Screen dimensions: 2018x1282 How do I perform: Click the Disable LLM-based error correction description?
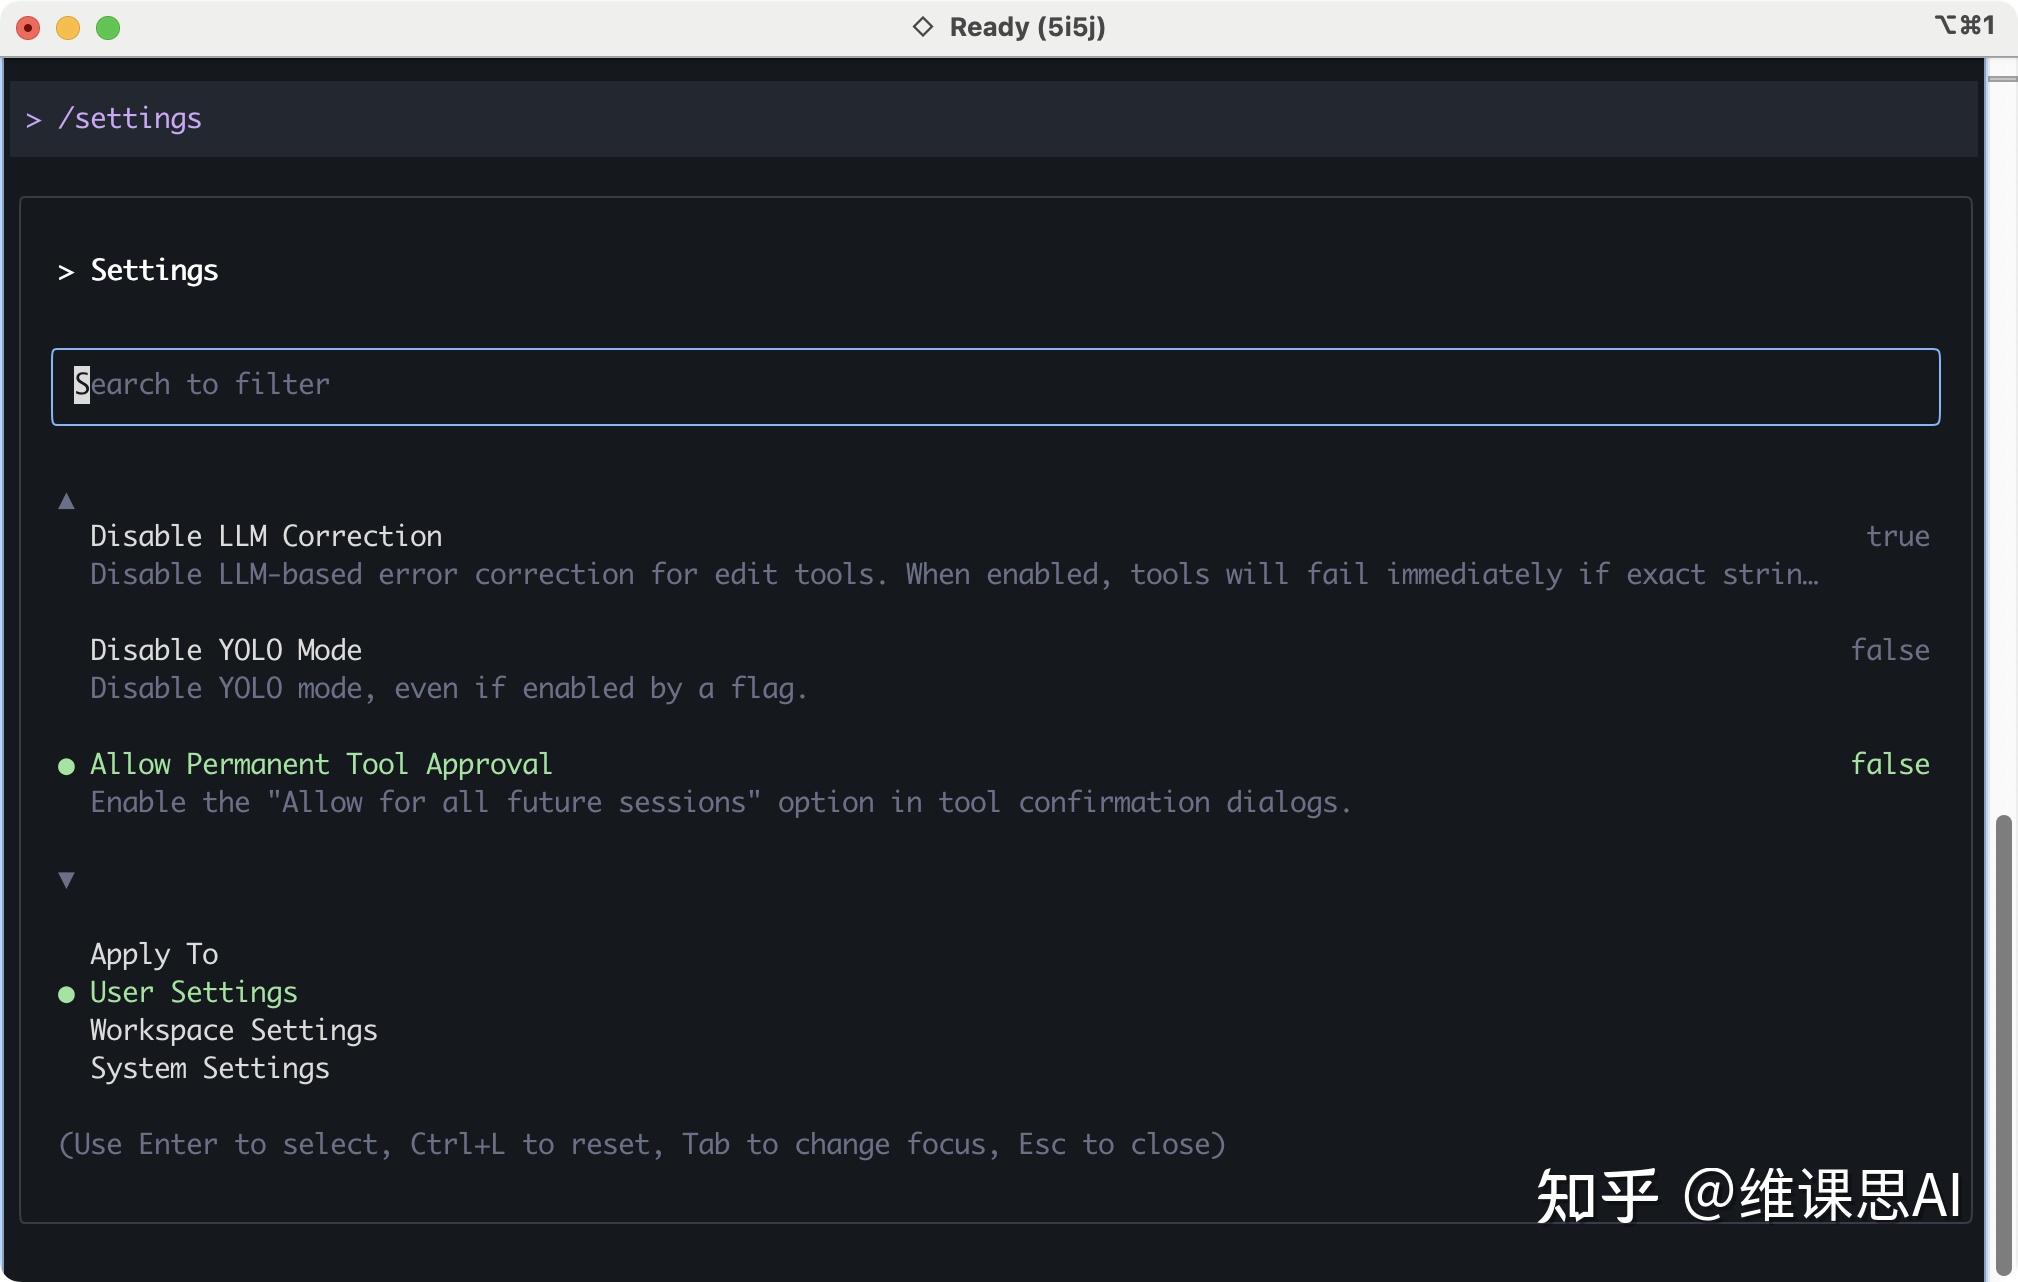click(x=954, y=574)
